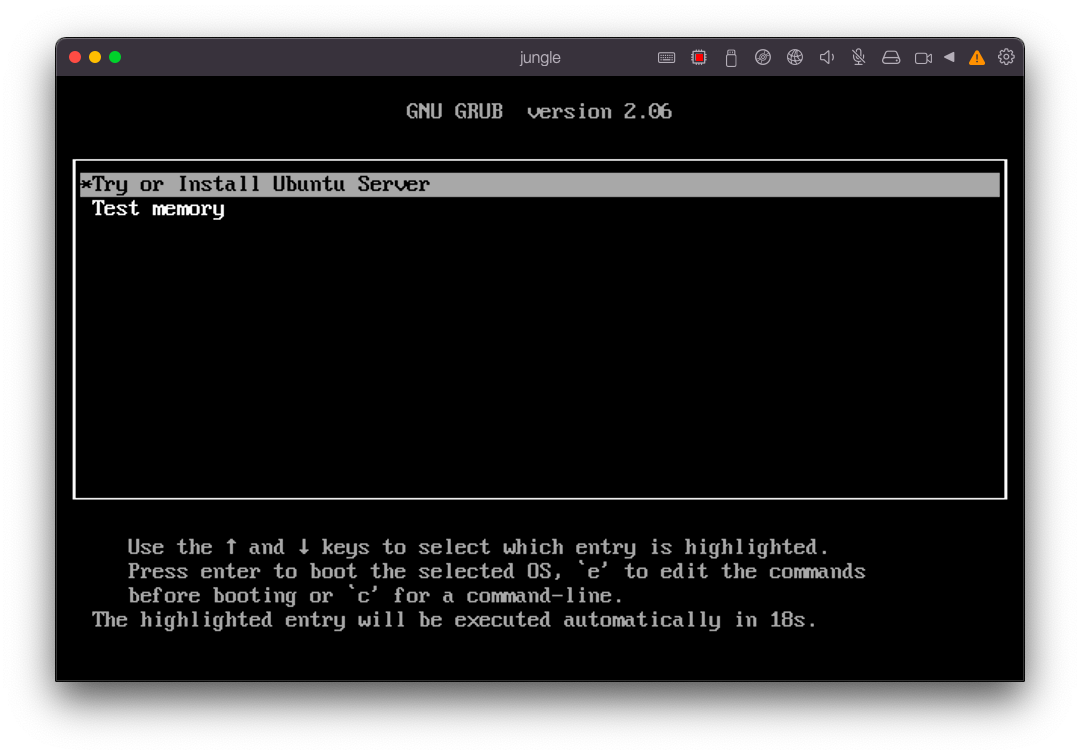Collapse the toolbar with the left triangle arrow
Screen dimensions: 1080x755
point(949,57)
